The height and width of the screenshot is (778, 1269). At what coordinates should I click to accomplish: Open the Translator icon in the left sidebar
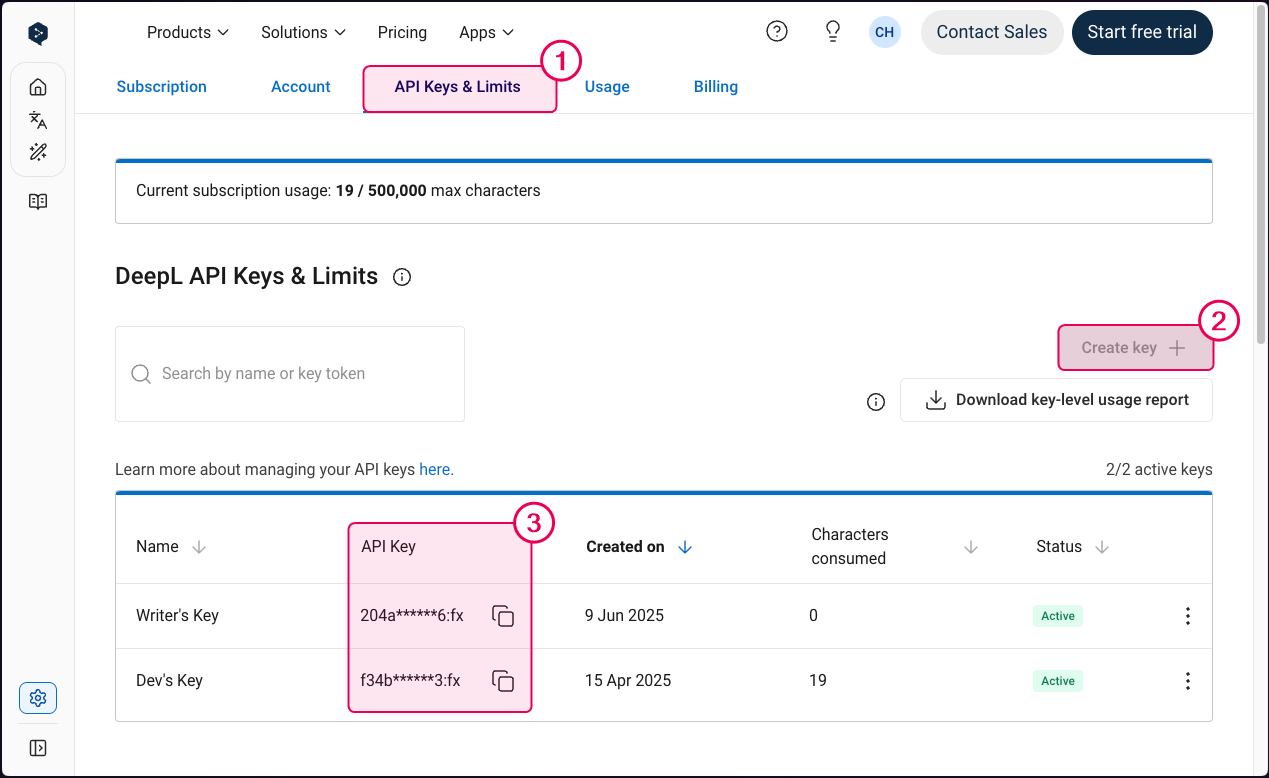[x=37, y=119]
